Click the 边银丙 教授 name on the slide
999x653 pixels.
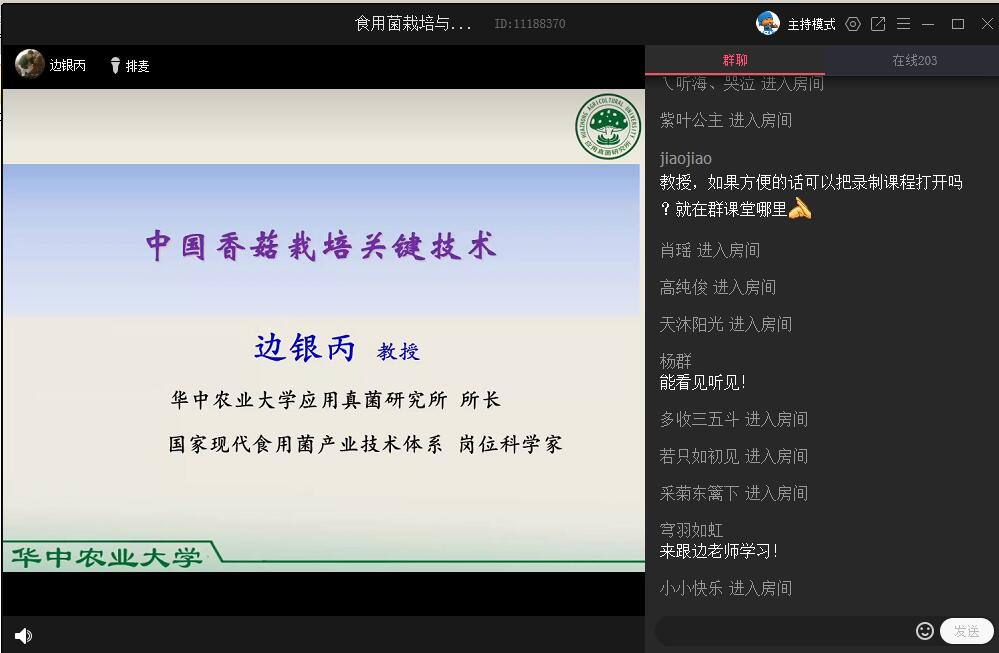pos(336,348)
